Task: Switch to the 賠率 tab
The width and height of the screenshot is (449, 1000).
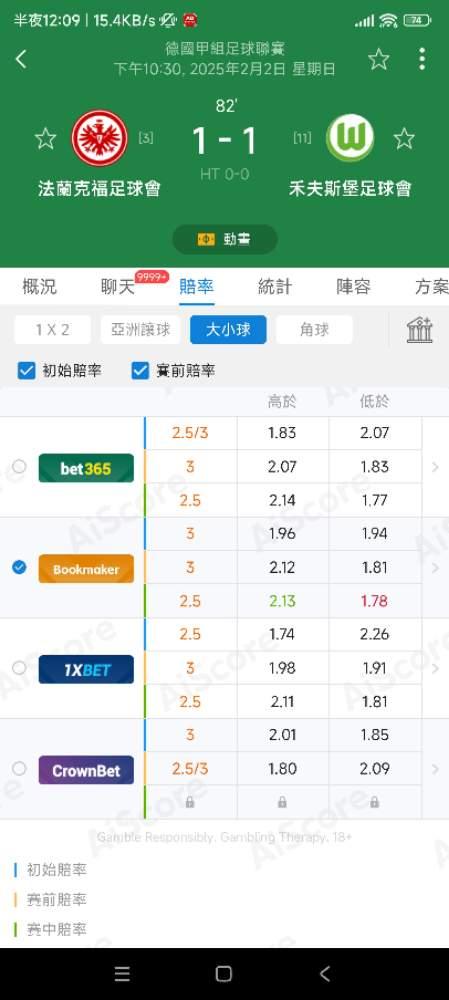Action: coord(196,287)
